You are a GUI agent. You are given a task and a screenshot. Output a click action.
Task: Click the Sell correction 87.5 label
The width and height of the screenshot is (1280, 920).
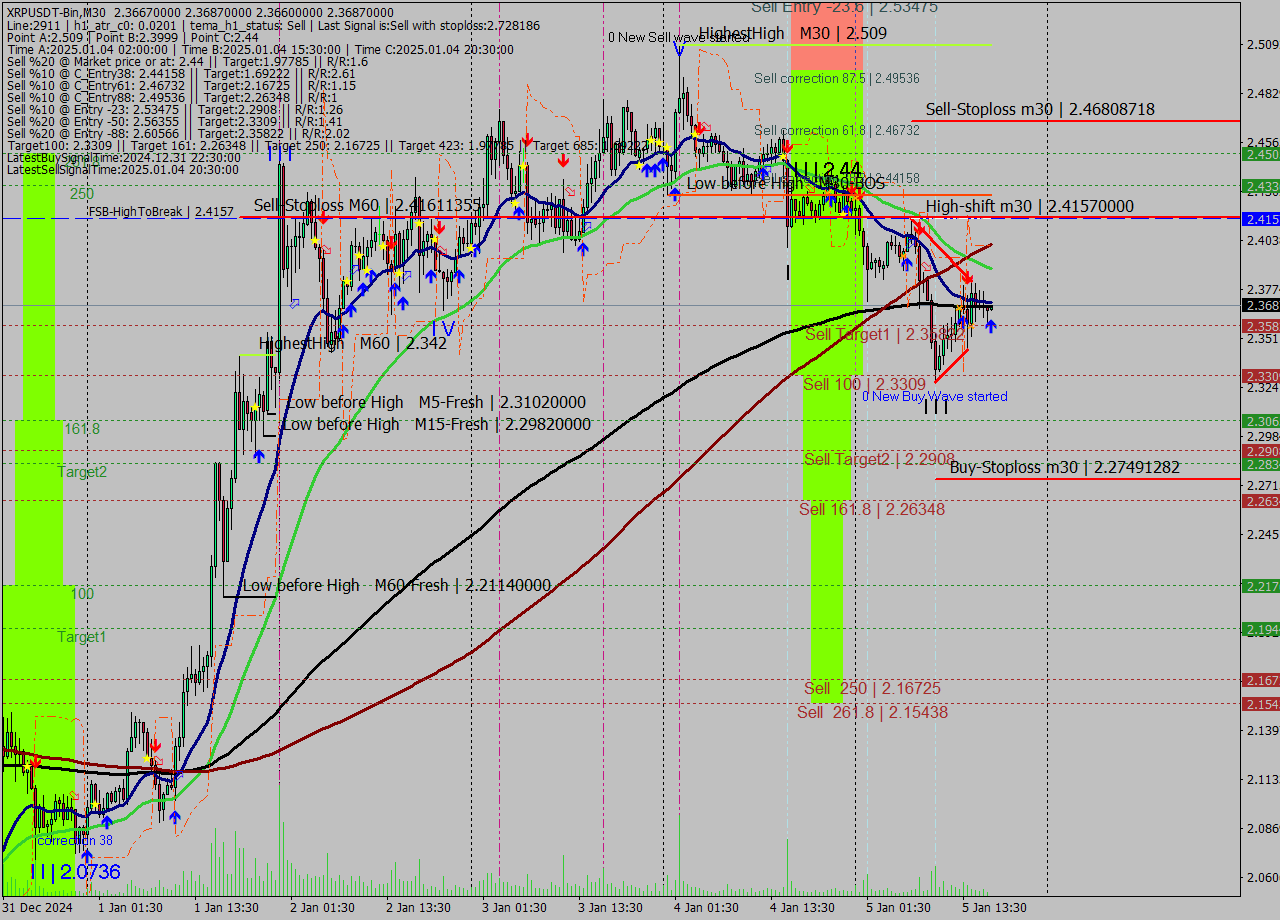pos(837,78)
